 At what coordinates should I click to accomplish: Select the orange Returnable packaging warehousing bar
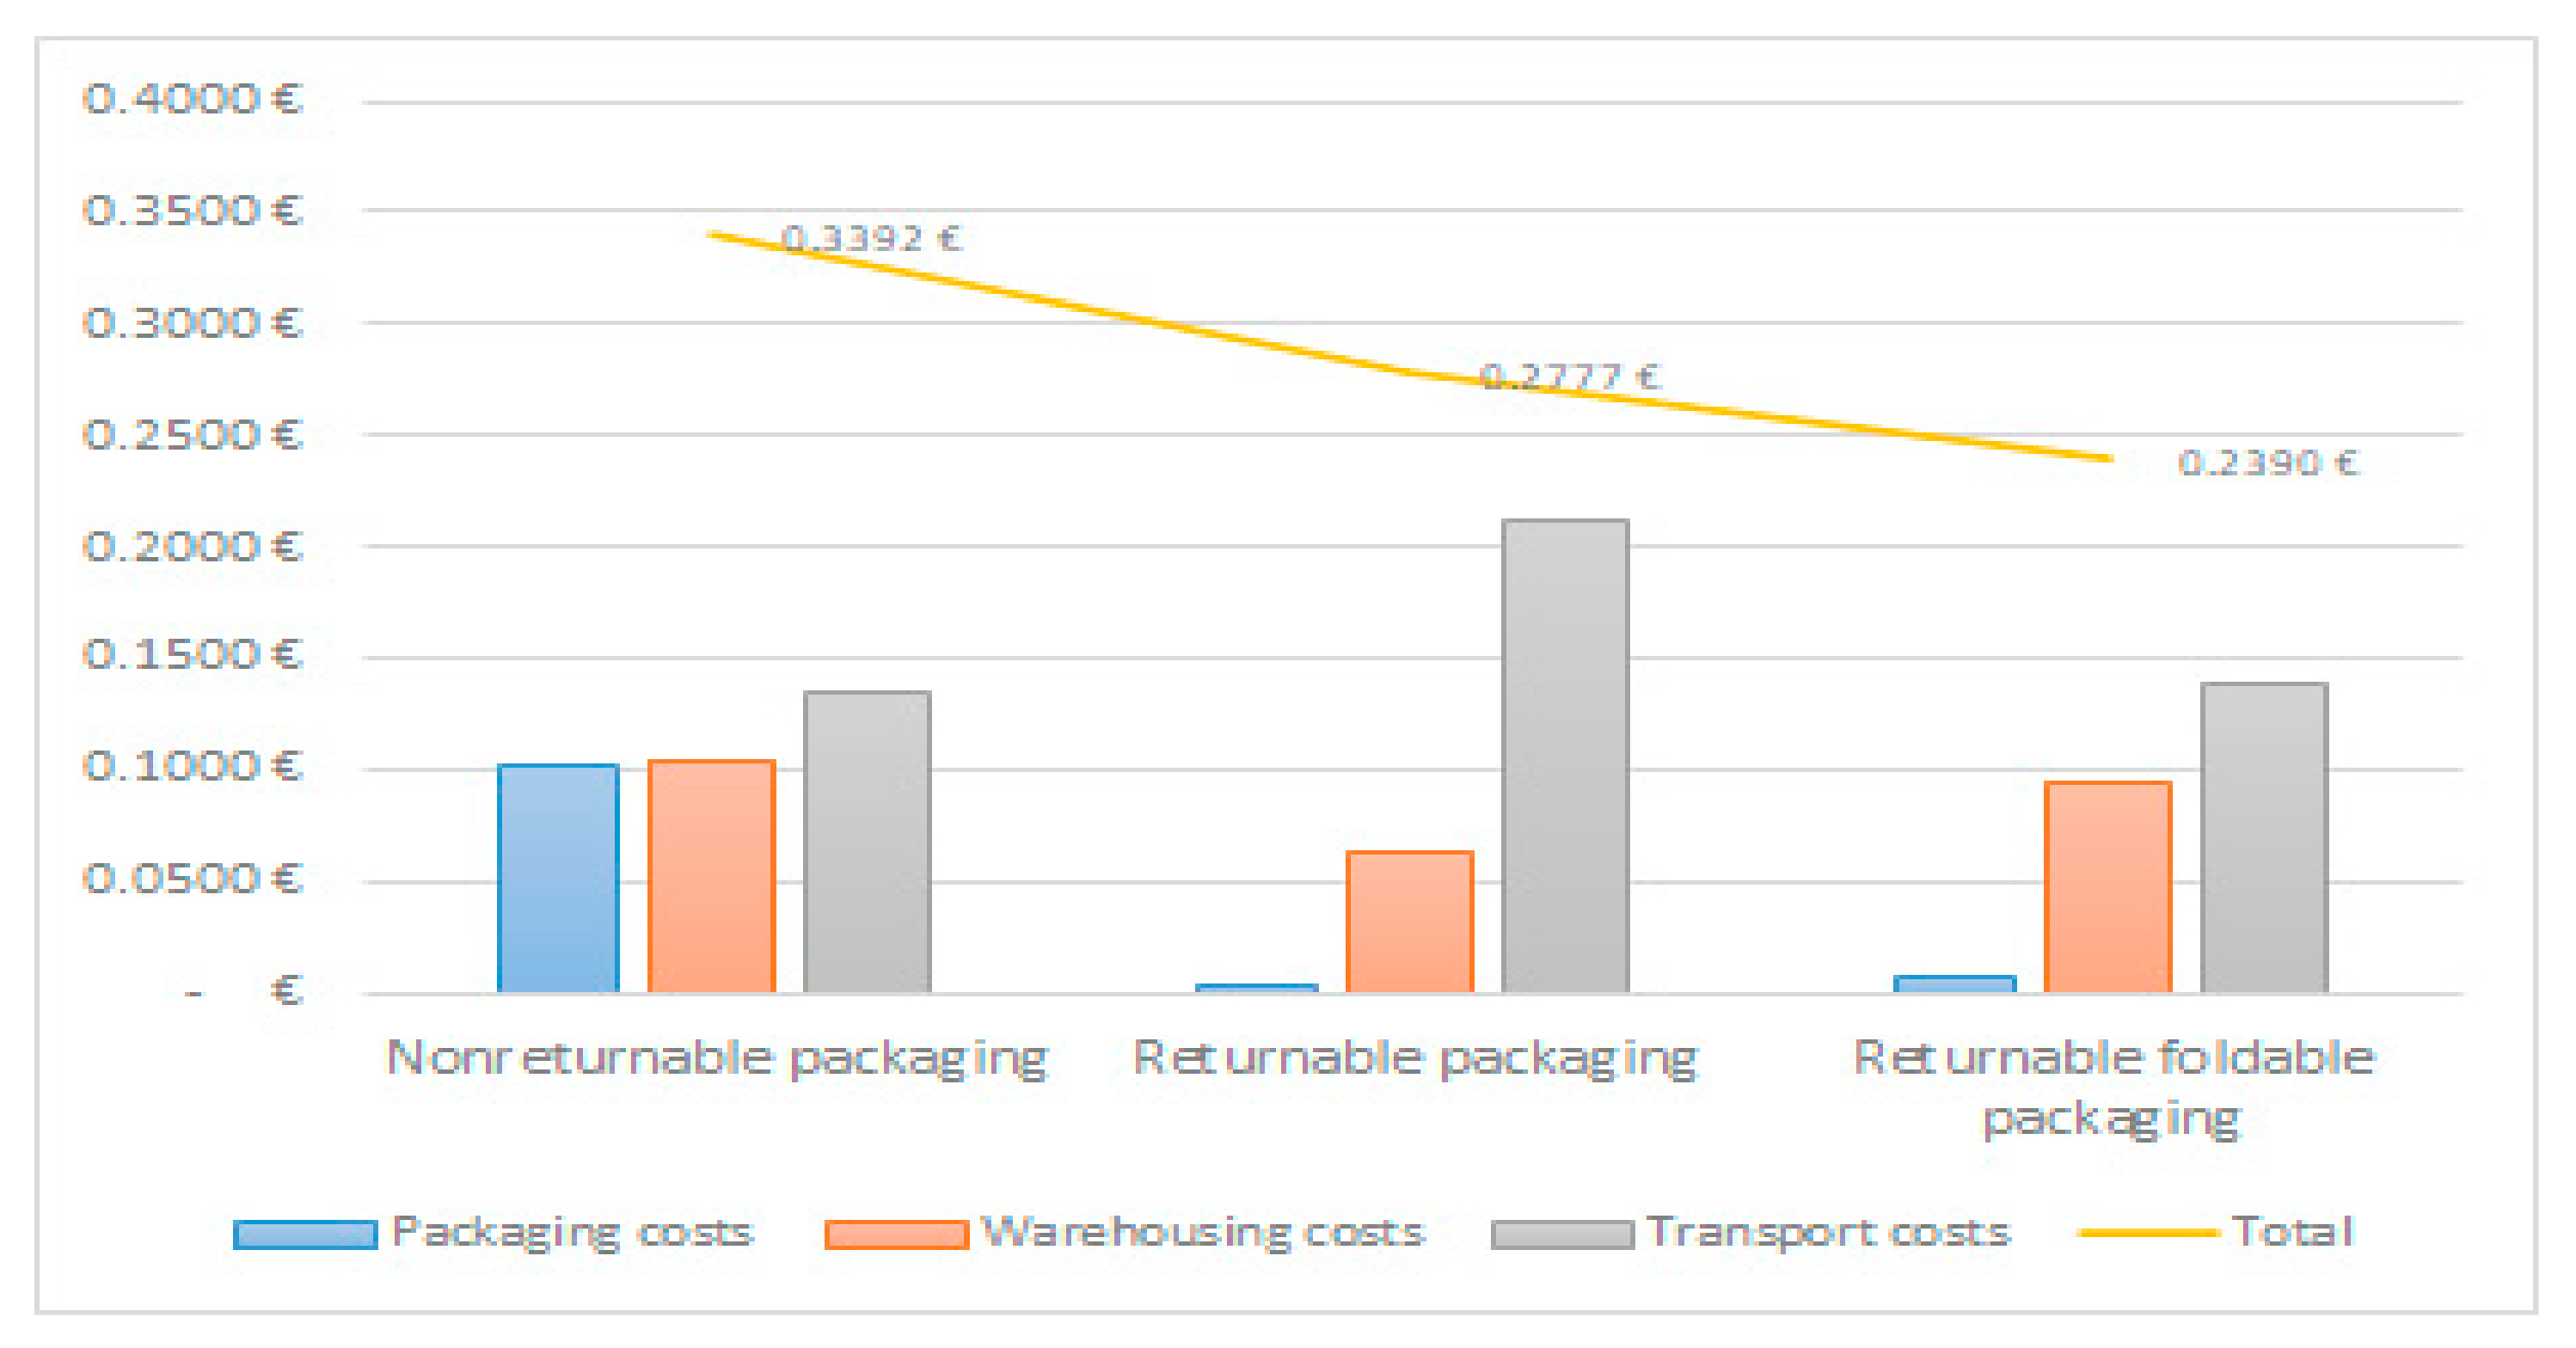coord(1409,921)
